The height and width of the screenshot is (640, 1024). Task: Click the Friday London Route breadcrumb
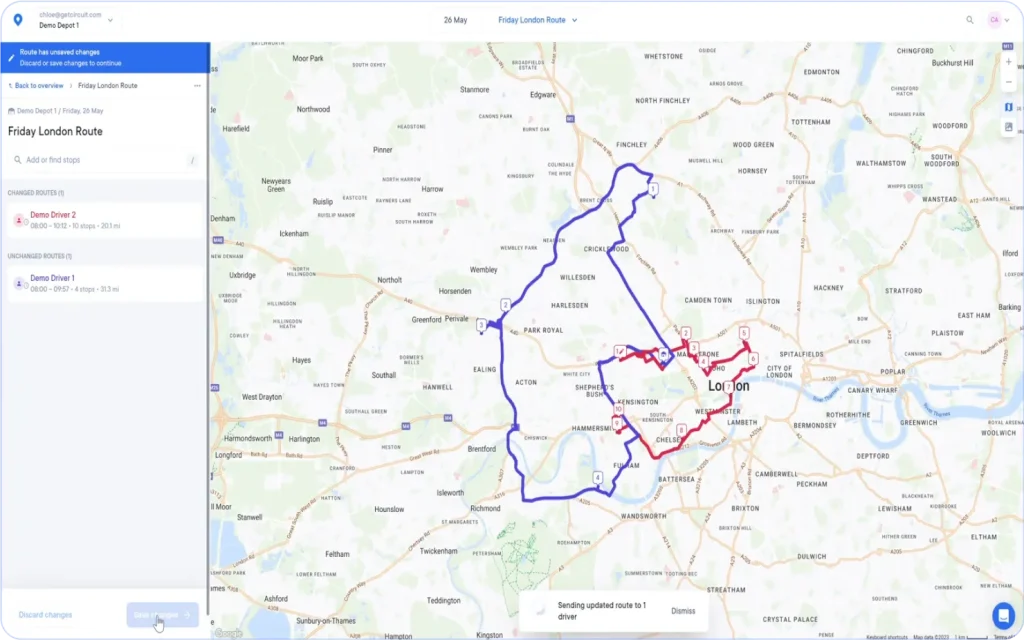point(108,86)
